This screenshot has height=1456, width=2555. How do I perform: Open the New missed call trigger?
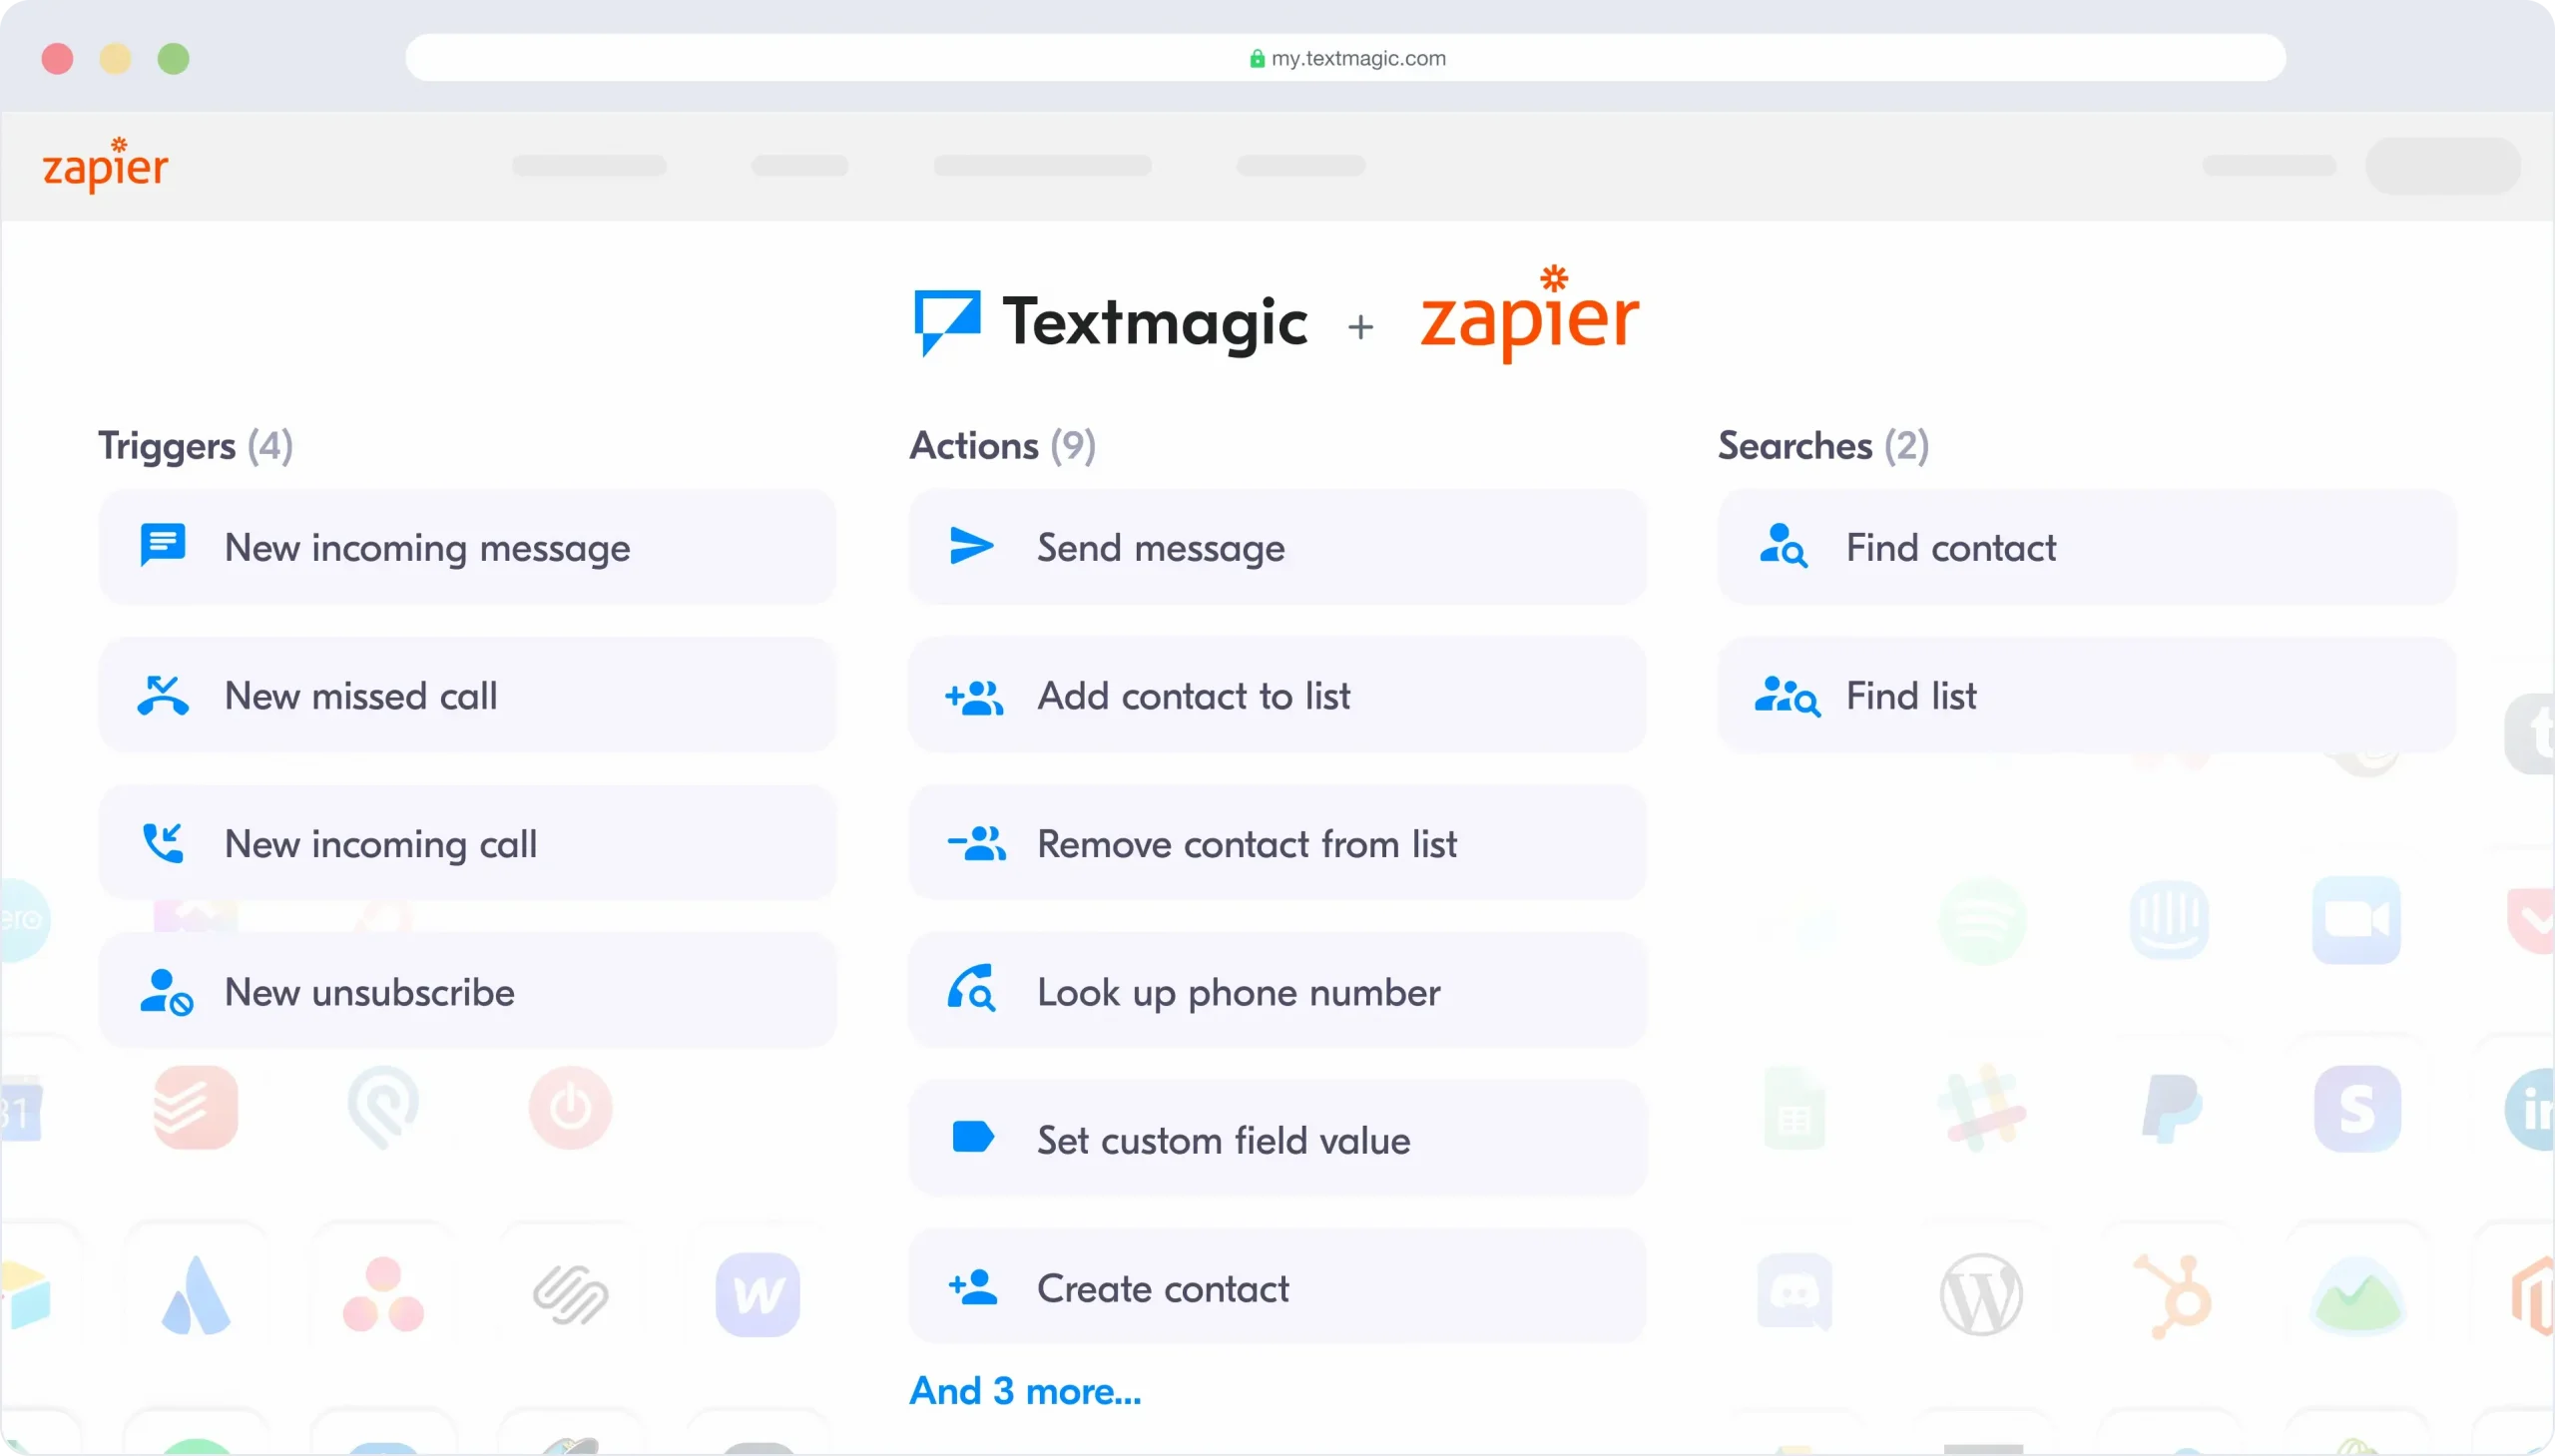click(467, 695)
